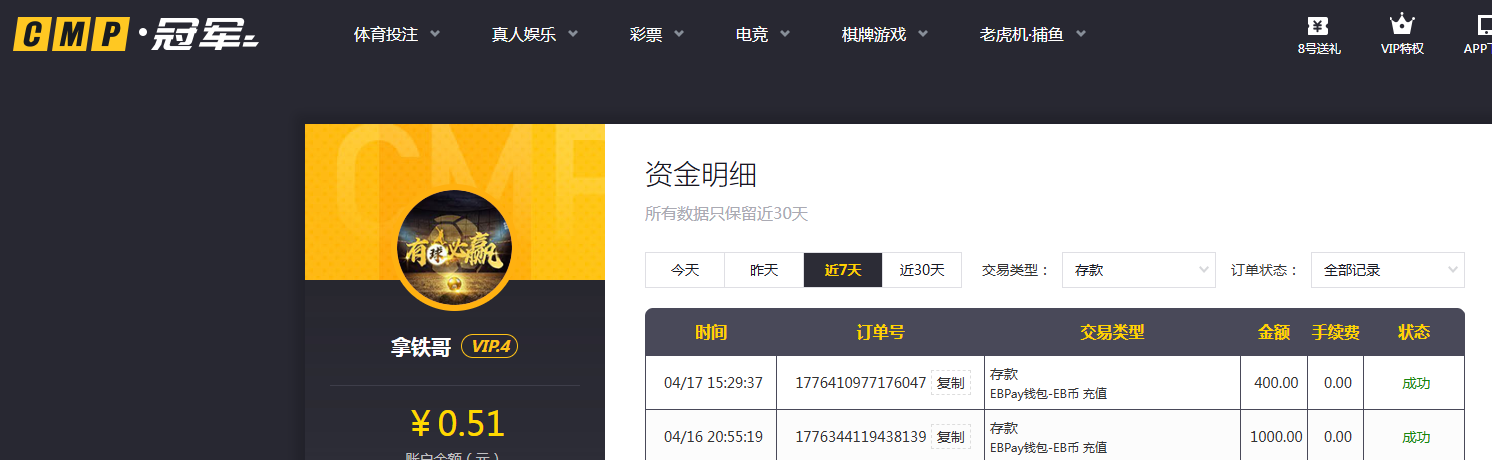This screenshot has width=1492, height=460.
Task: Open the 订单状态 dropdown showing 全部记录
Action: point(1388,270)
